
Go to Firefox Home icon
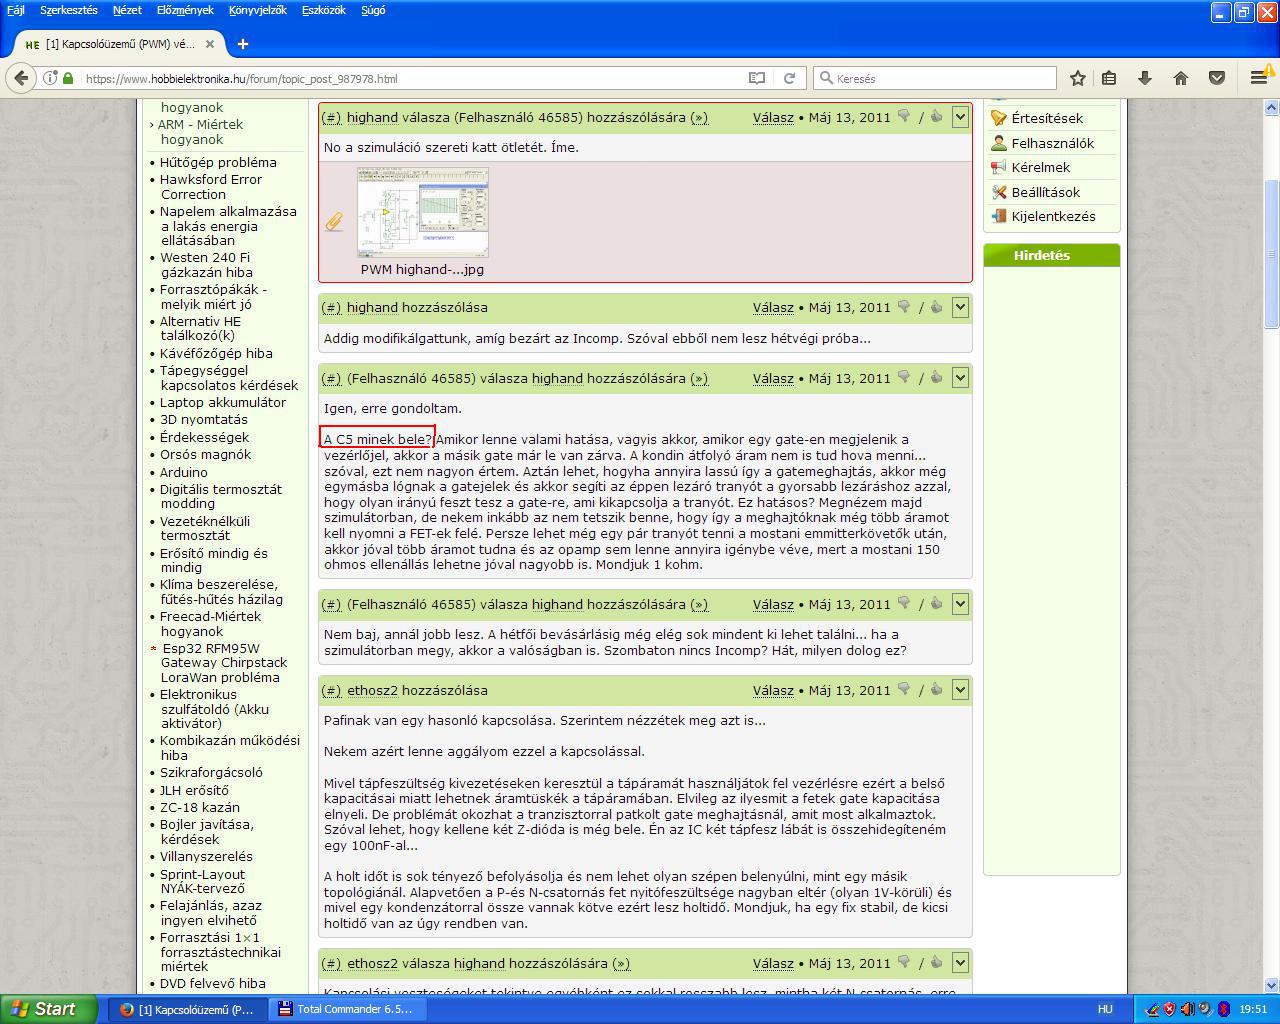coord(1181,78)
